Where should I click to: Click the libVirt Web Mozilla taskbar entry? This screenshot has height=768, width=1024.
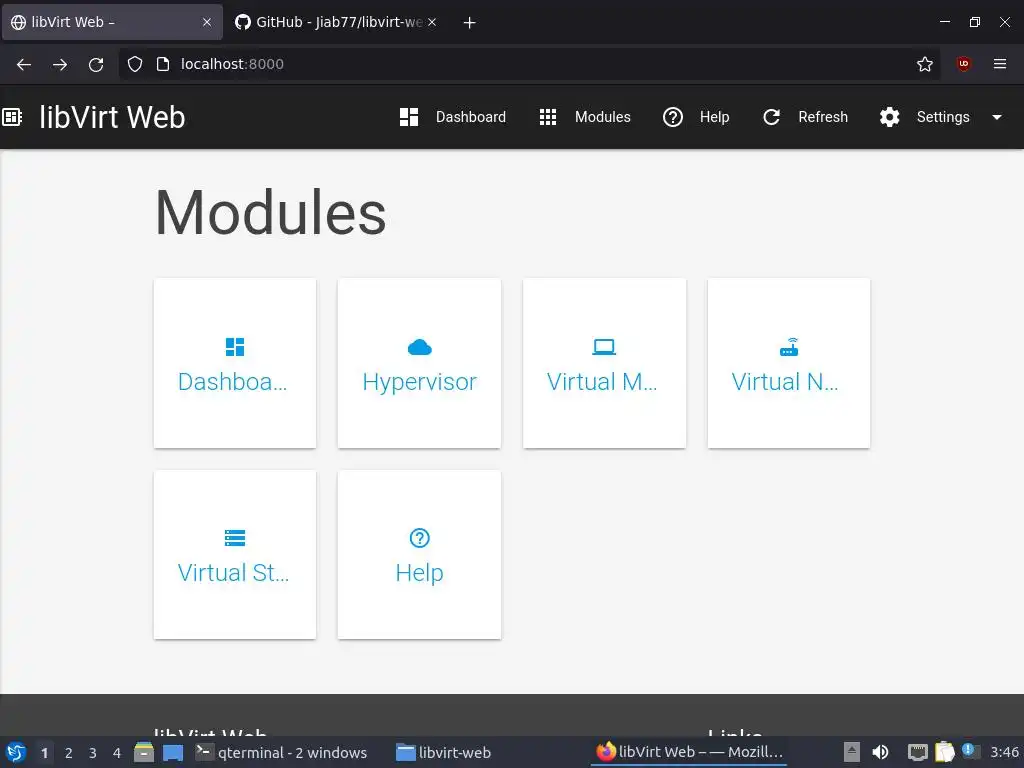pos(690,752)
